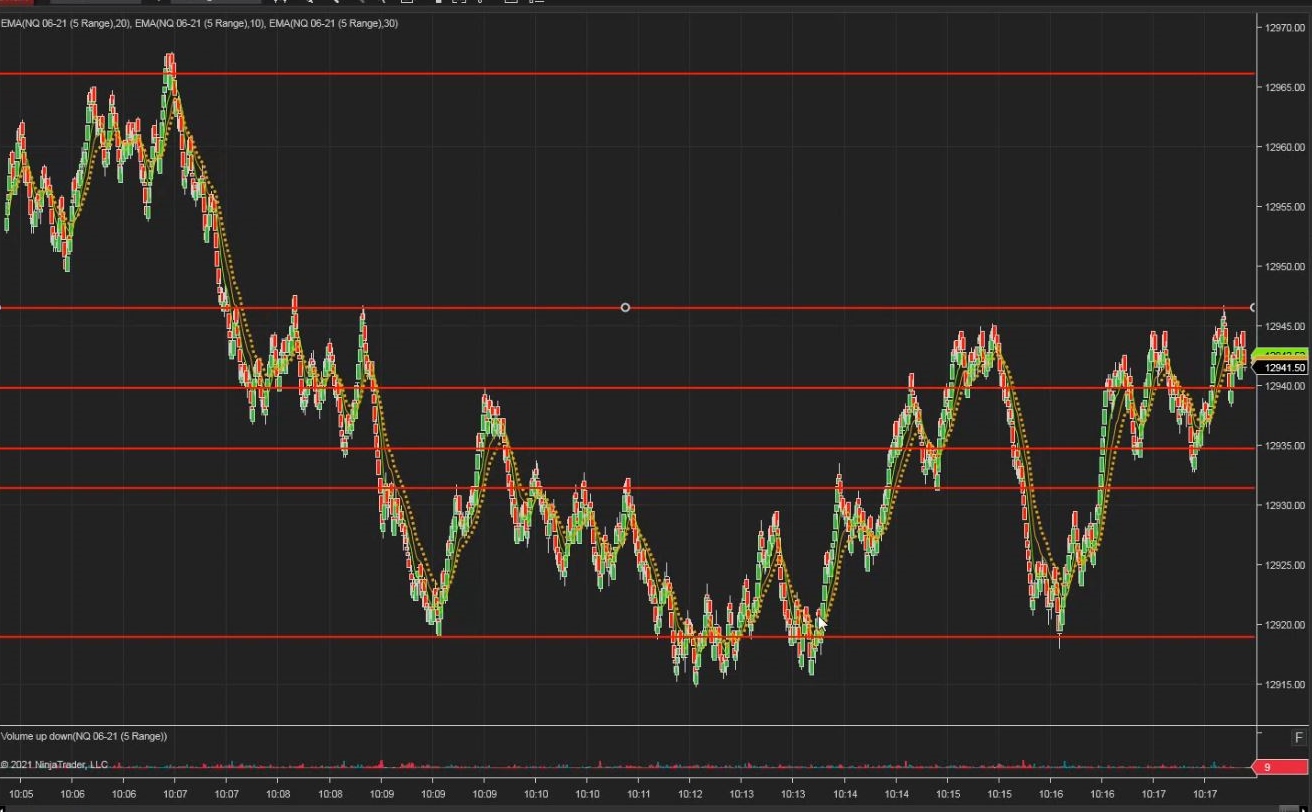Select the top red horizontal line near 12966
The height and width of the screenshot is (812, 1312).
[627, 73]
